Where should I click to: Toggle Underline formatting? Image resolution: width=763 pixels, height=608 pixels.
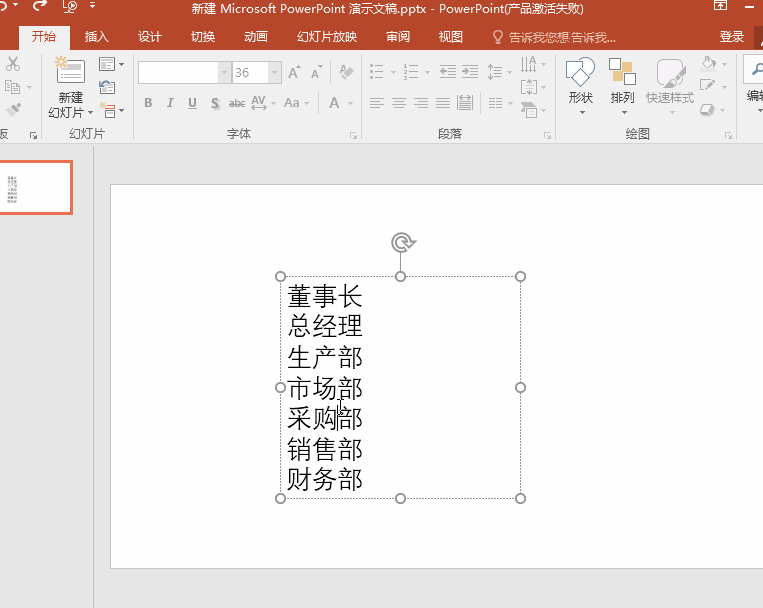click(192, 103)
